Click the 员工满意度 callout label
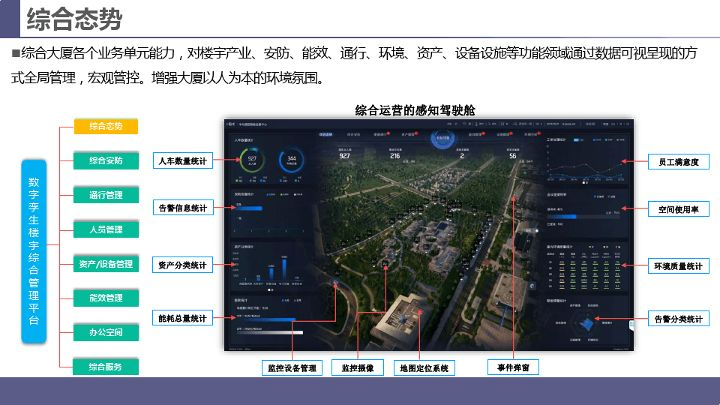Image resolution: width=720 pixels, height=405 pixels. coord(678,162)
